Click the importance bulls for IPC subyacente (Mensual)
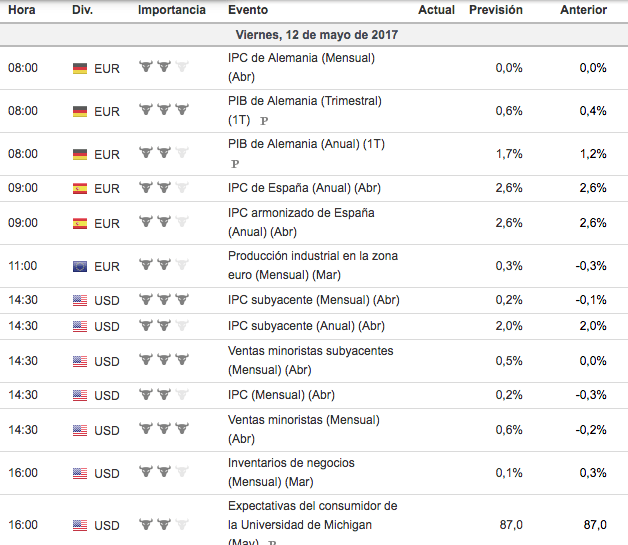The height and width of the screenshot is (545, 628). click(163, 299)
